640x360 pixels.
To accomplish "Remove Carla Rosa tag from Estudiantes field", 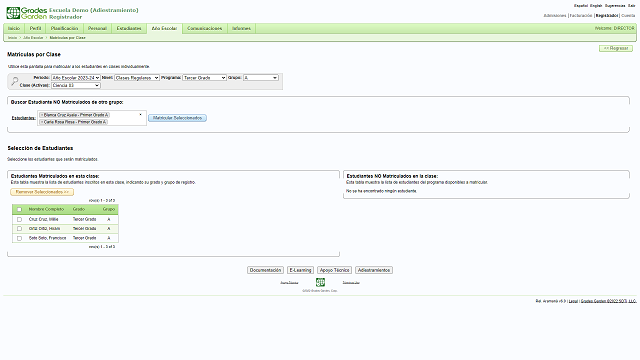I will coord(42,122).
